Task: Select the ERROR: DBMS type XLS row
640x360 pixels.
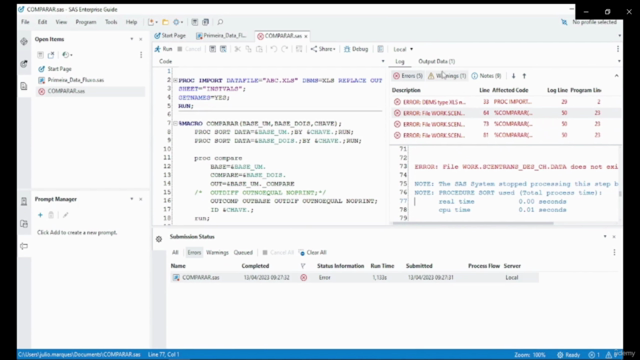Action: (x=506, y=102)
